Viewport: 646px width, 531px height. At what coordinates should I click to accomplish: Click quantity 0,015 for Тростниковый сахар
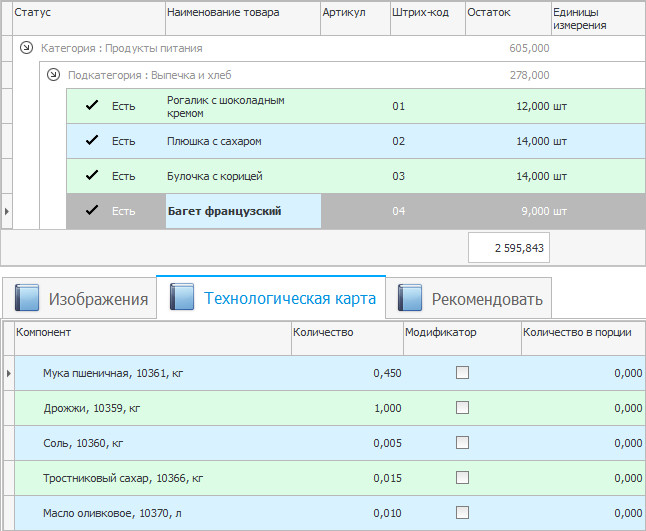click(387, 478)
